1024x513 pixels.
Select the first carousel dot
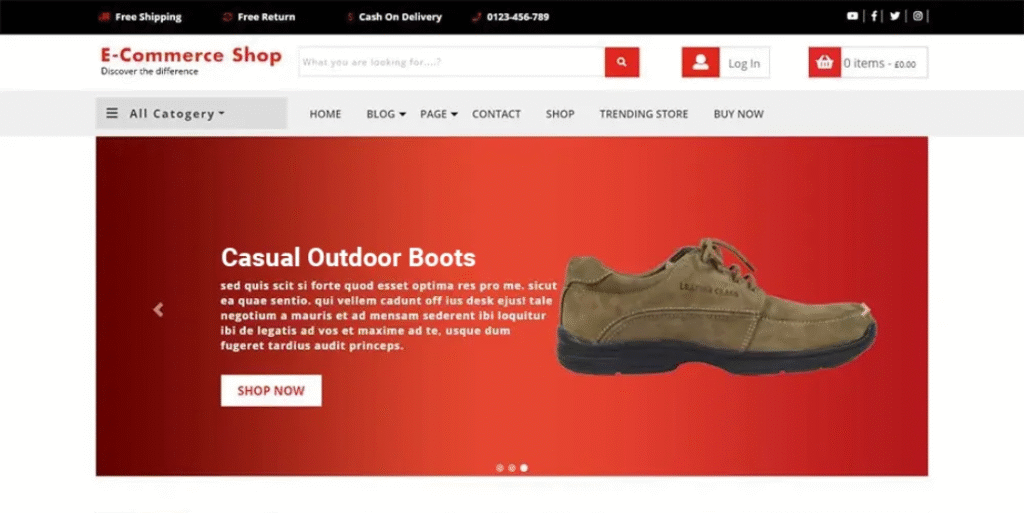[x=500, y=467]
